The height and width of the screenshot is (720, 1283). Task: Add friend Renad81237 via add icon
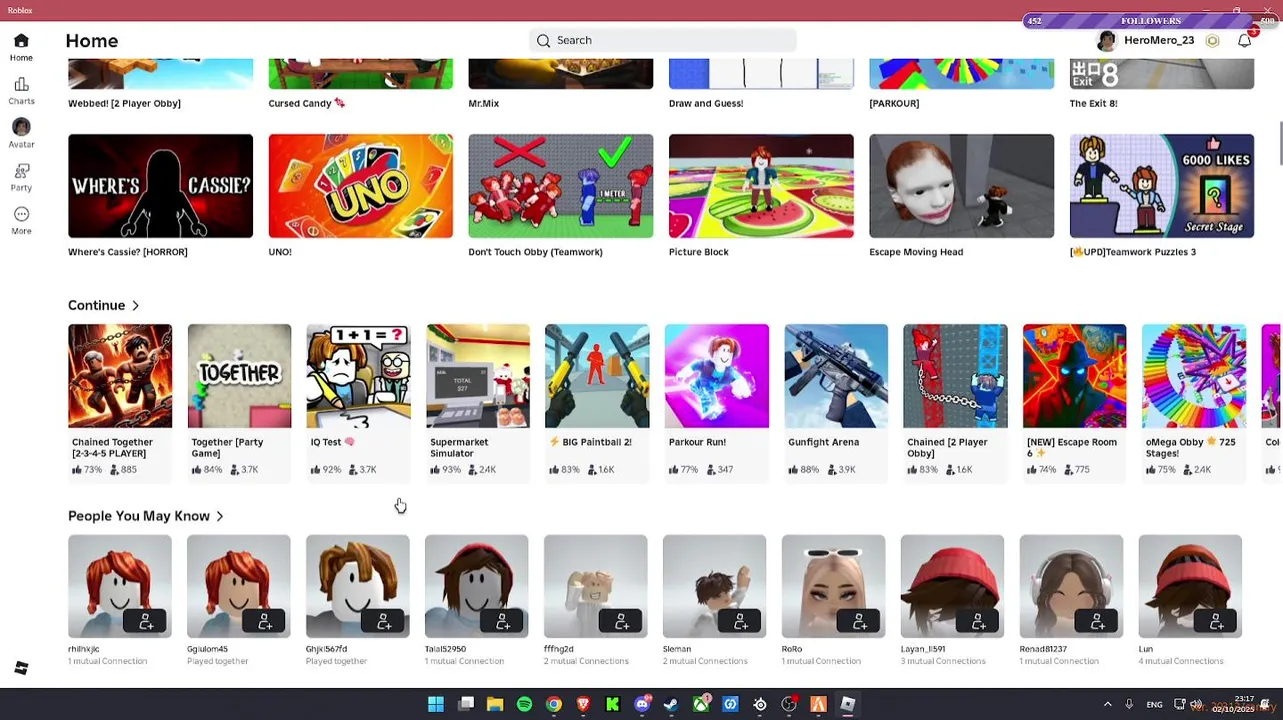click(x=1098, y=622)
